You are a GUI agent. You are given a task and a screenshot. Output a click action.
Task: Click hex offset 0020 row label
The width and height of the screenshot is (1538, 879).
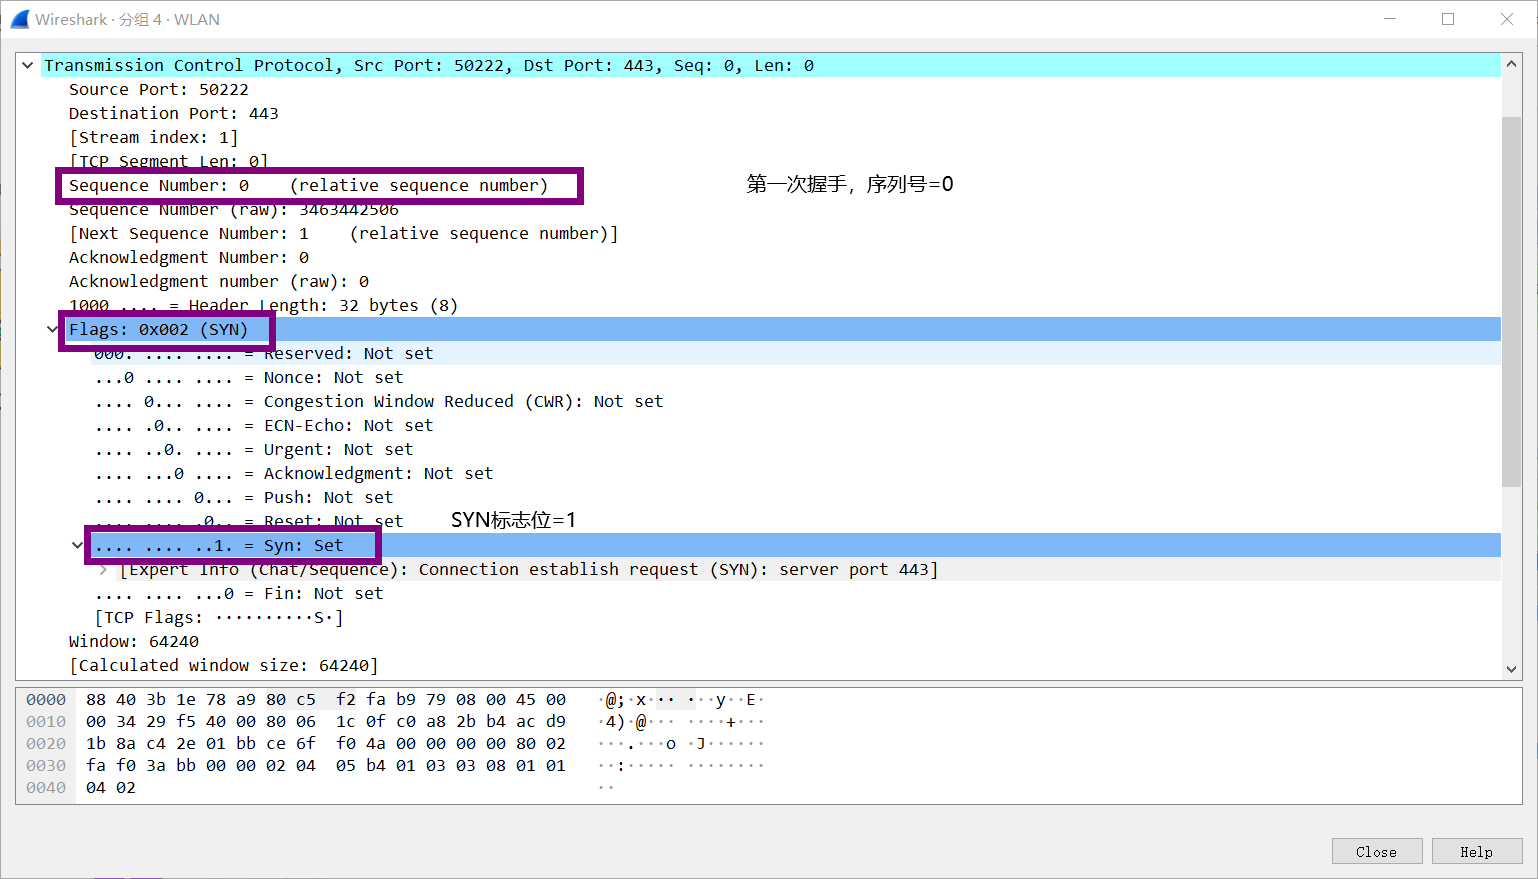tap(46, 744)
